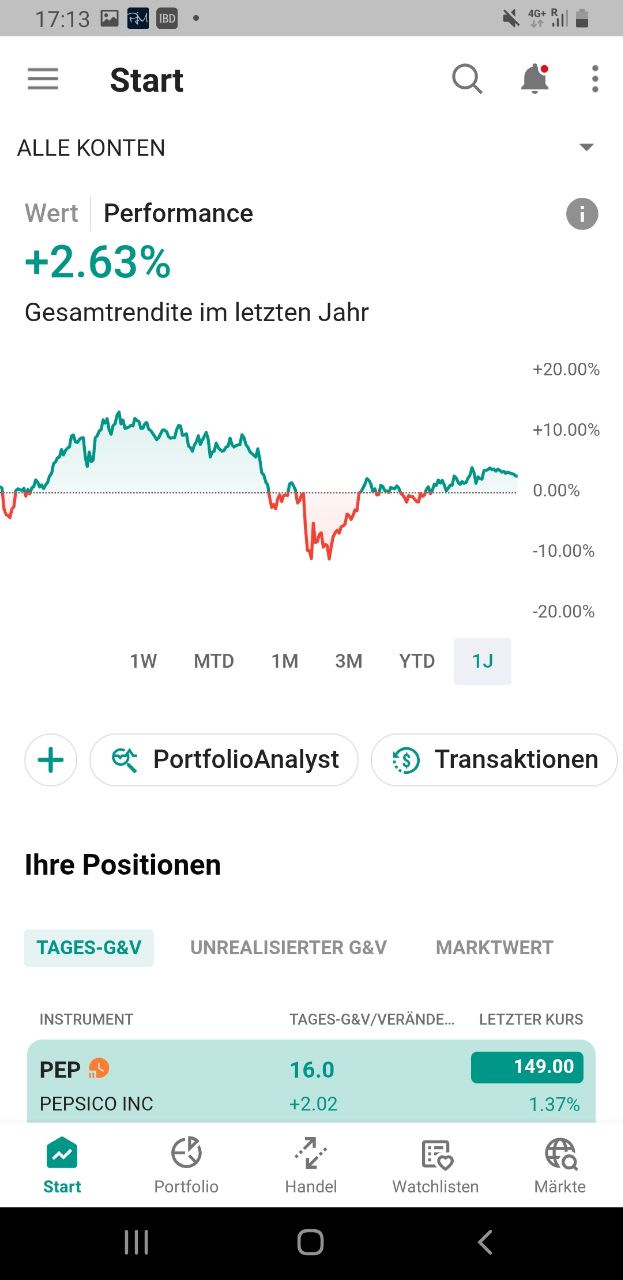This screenshot has width=623, height=1280.
Task: Tap the round plus button
Action: coord(51,760)
